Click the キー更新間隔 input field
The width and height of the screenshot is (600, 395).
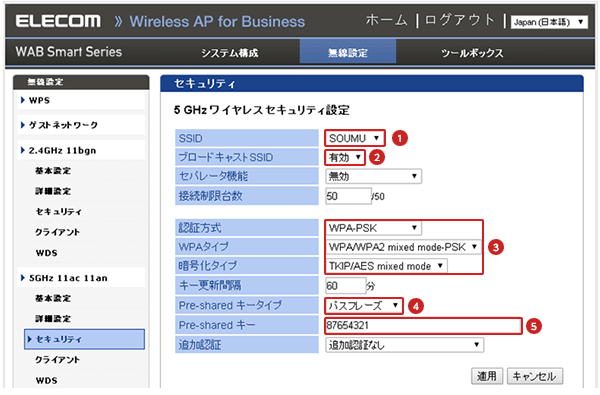346,286
